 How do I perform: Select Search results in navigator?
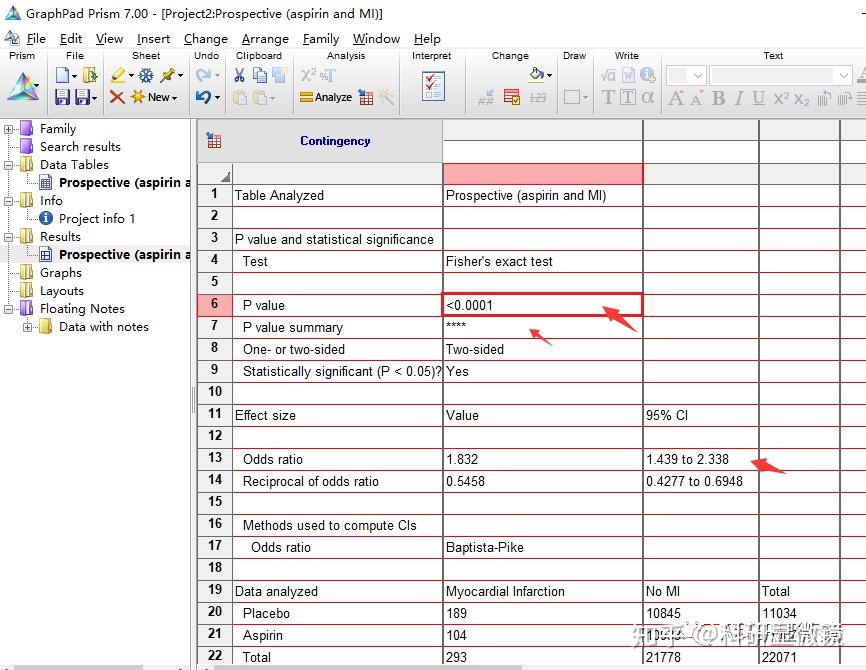[x=80, y=147]
